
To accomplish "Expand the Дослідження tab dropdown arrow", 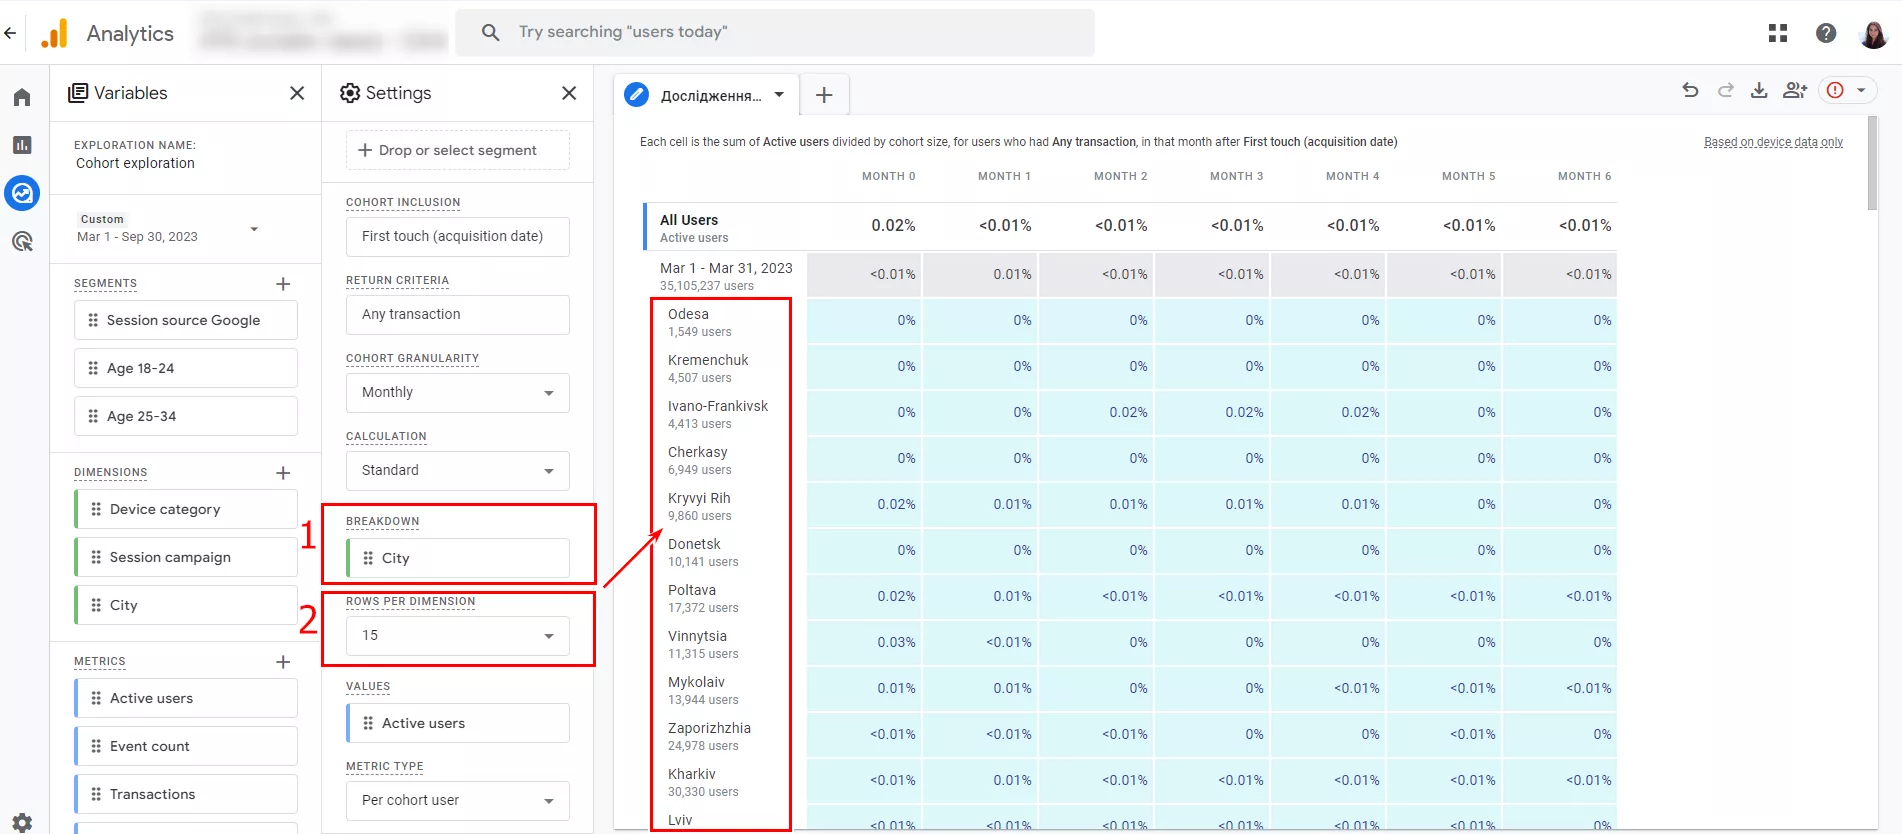I will pyautogui.click(x=779, y=95).
